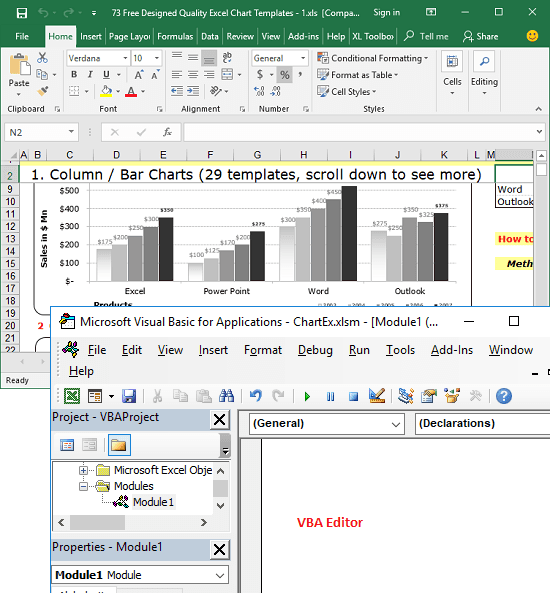Click the Wrap Text icon

[x=227, y=57]
